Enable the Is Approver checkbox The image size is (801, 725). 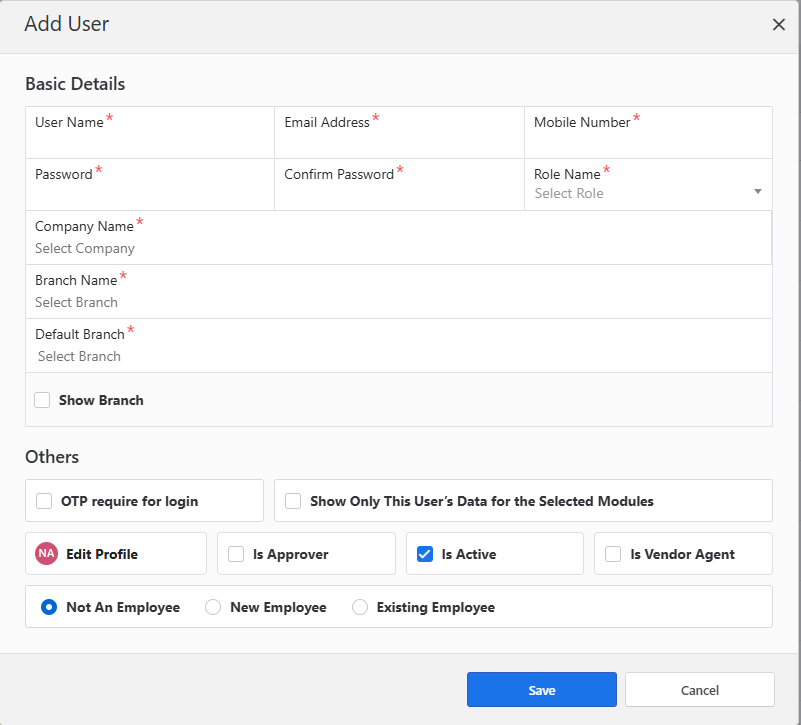[x=236, y=554]
